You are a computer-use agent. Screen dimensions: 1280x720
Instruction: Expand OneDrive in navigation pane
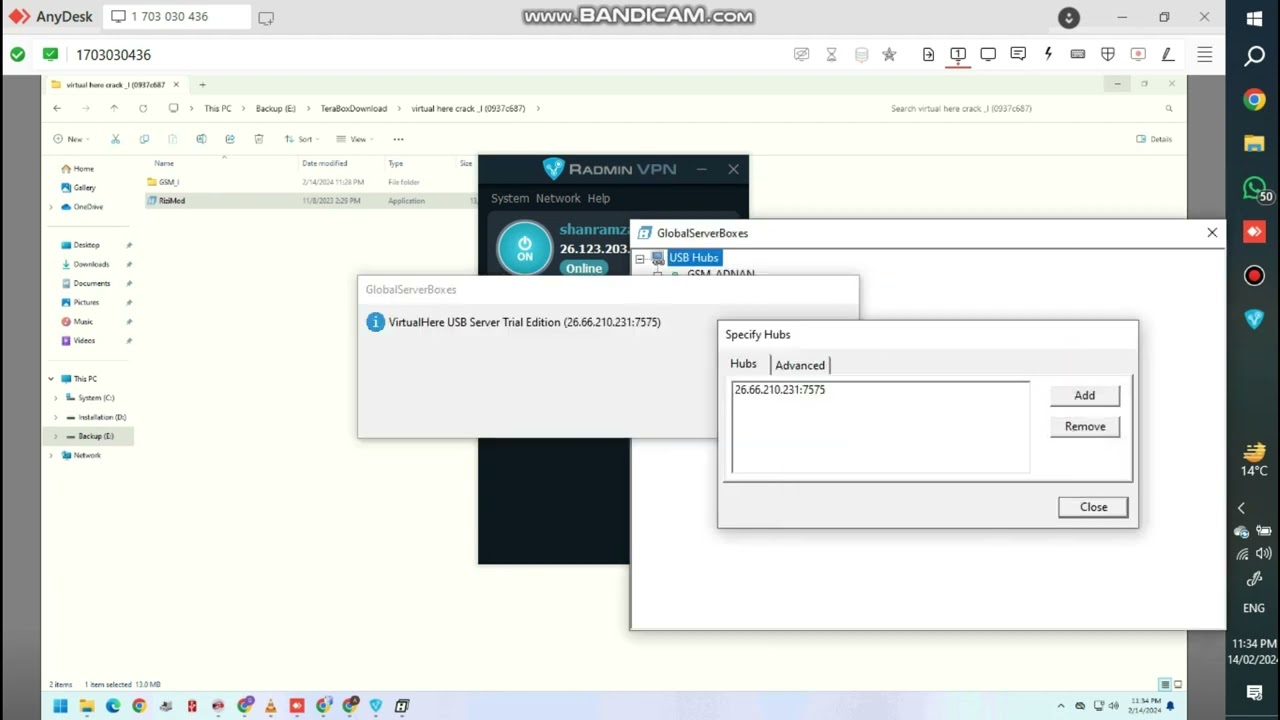(x=51, y=207)
